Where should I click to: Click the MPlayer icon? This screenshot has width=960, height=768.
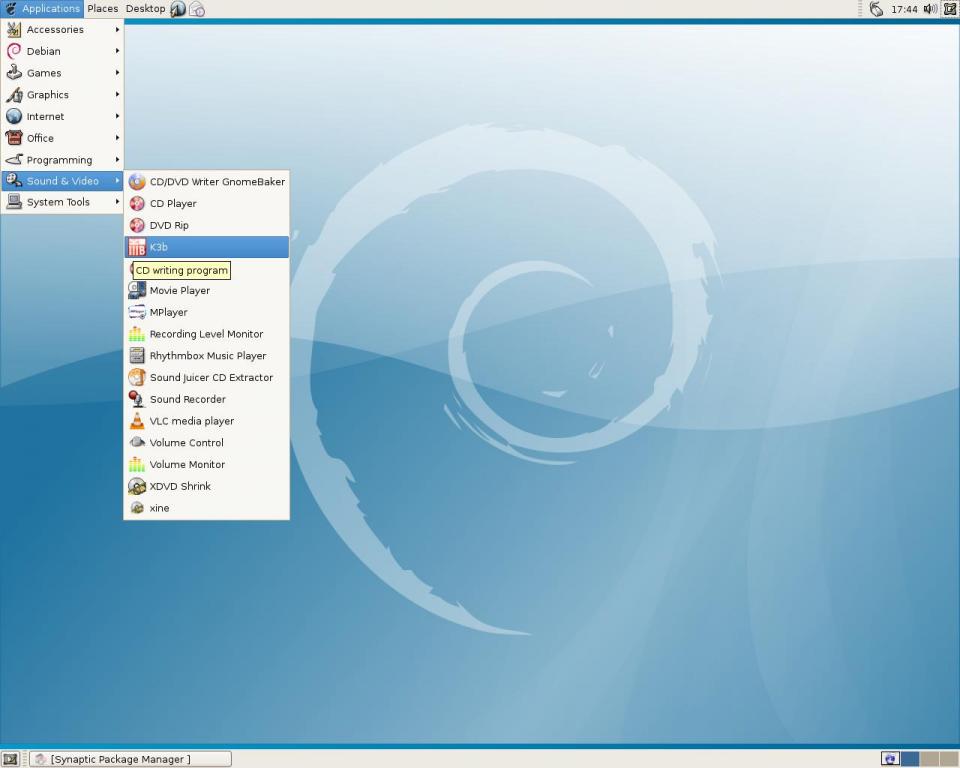pos(137,312)
